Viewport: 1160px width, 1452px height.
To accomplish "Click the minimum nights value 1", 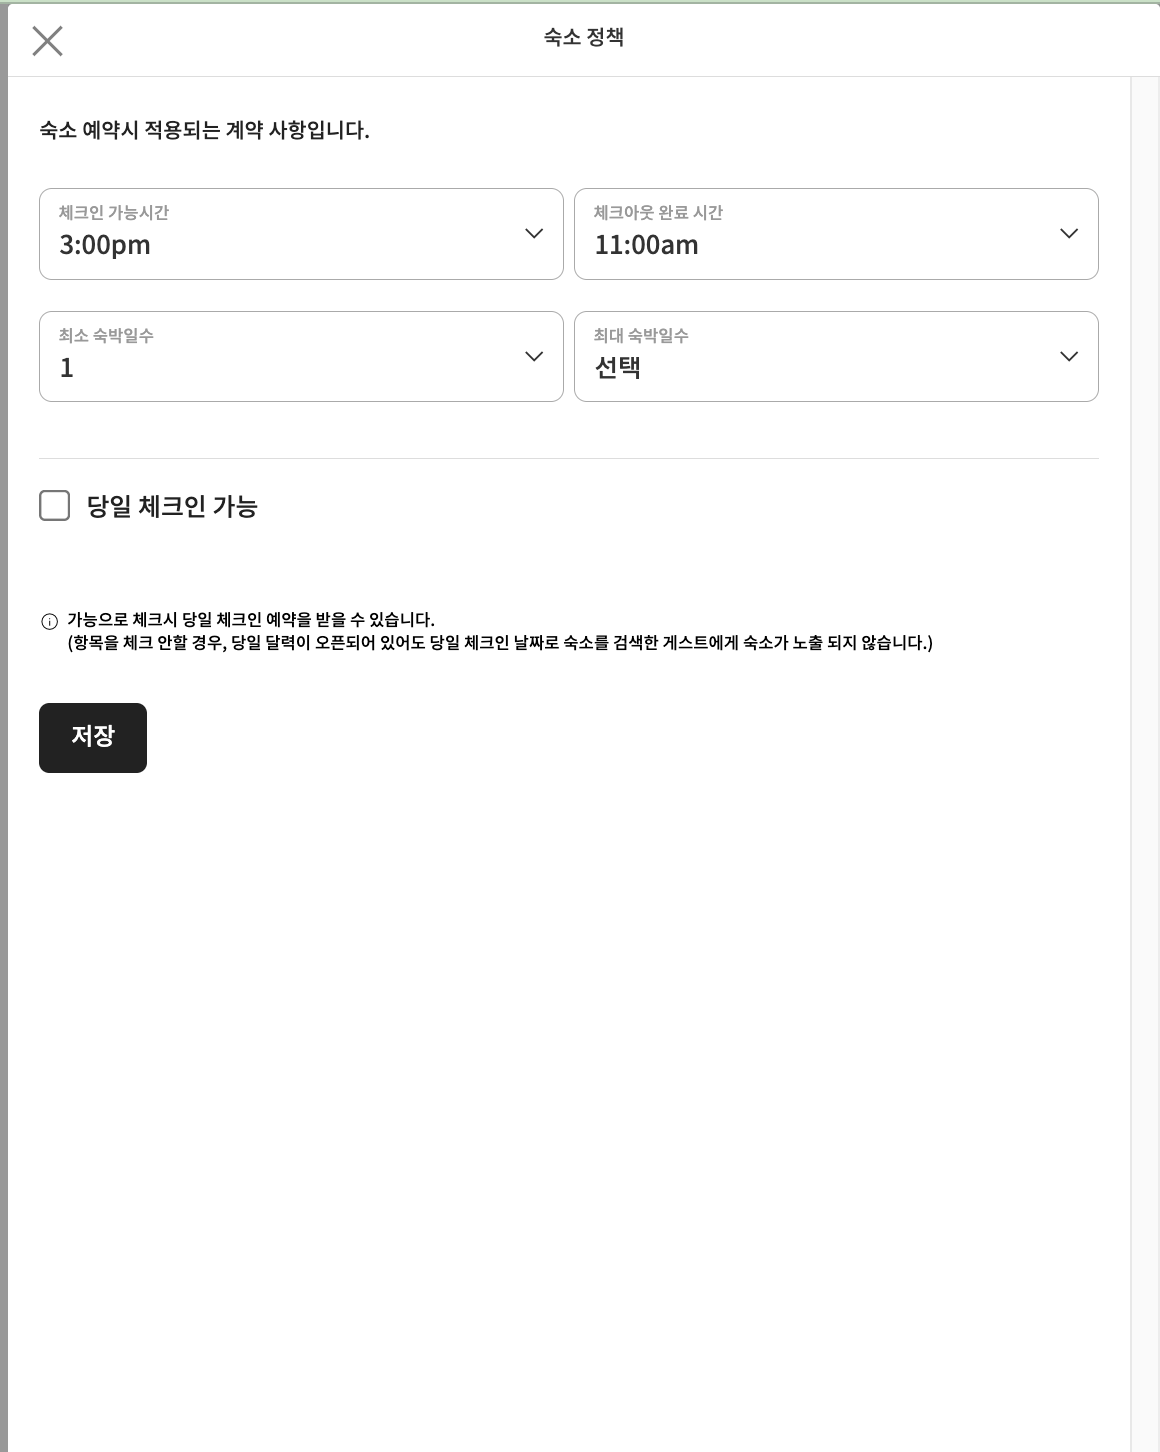I will coord(67,368).
